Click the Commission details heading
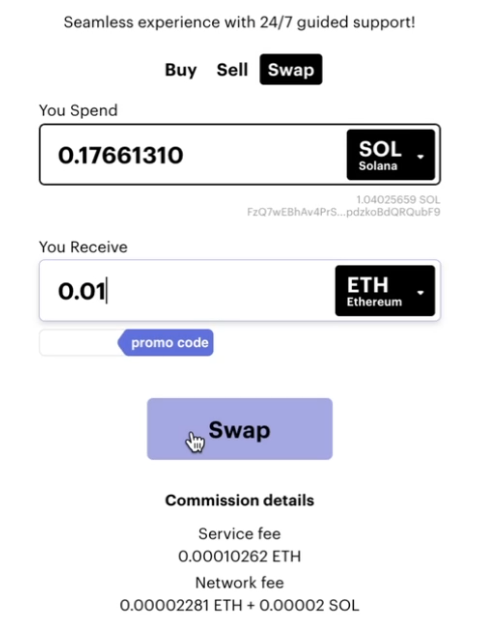 coord(240,500)
